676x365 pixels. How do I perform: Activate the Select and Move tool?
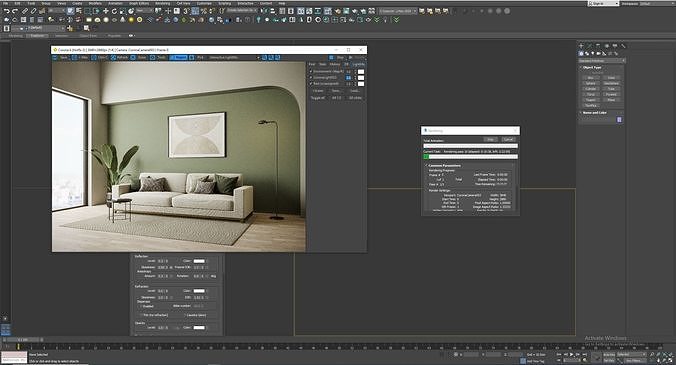(x=106, y=11)
